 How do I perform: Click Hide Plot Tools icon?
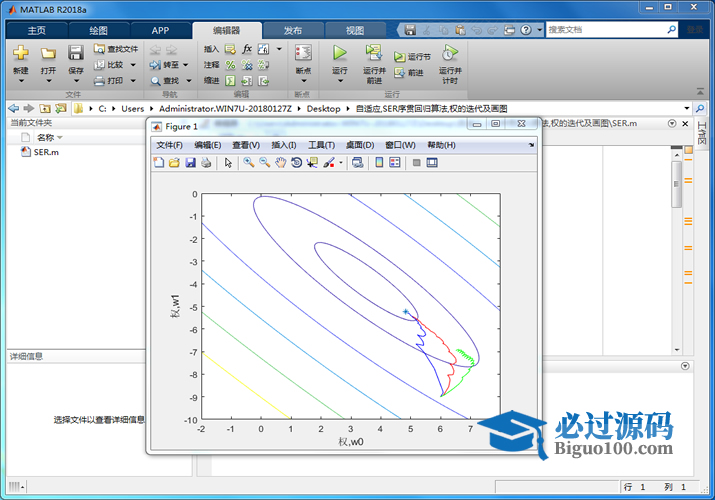coord(416,163)
